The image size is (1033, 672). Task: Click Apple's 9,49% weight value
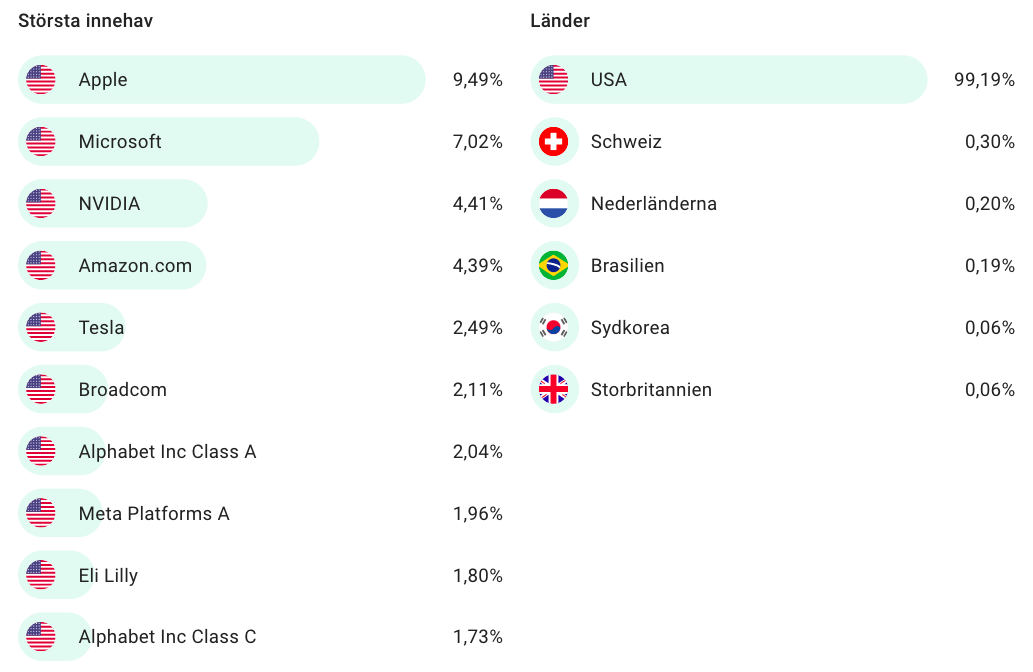(477, 80)
